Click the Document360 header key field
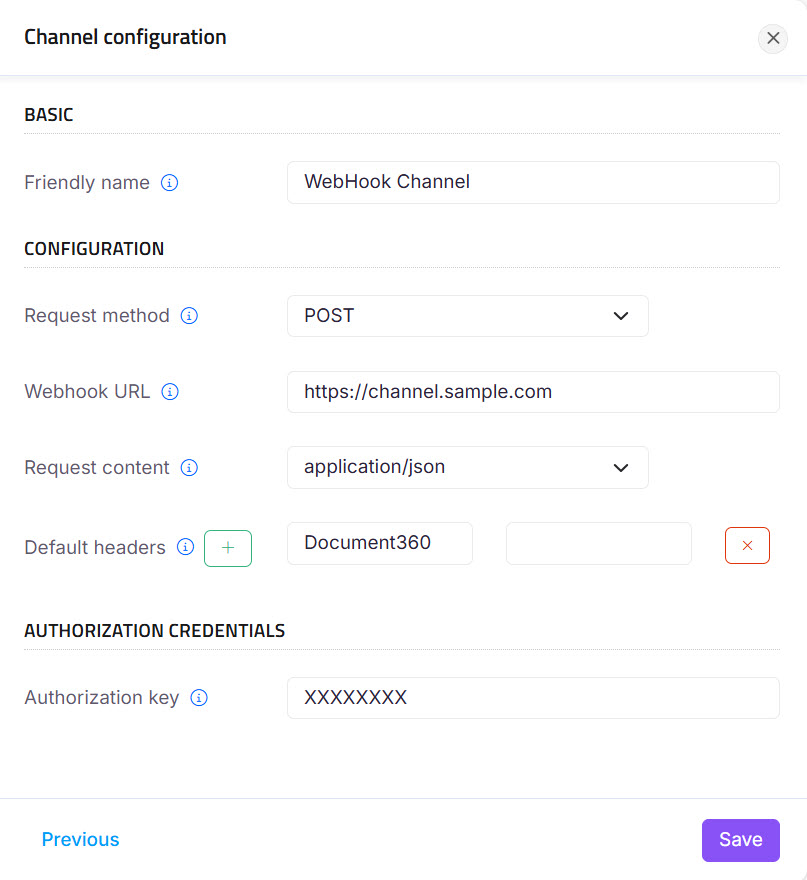The width and height of the screenshot is (807, 880). tap(380, 543)
